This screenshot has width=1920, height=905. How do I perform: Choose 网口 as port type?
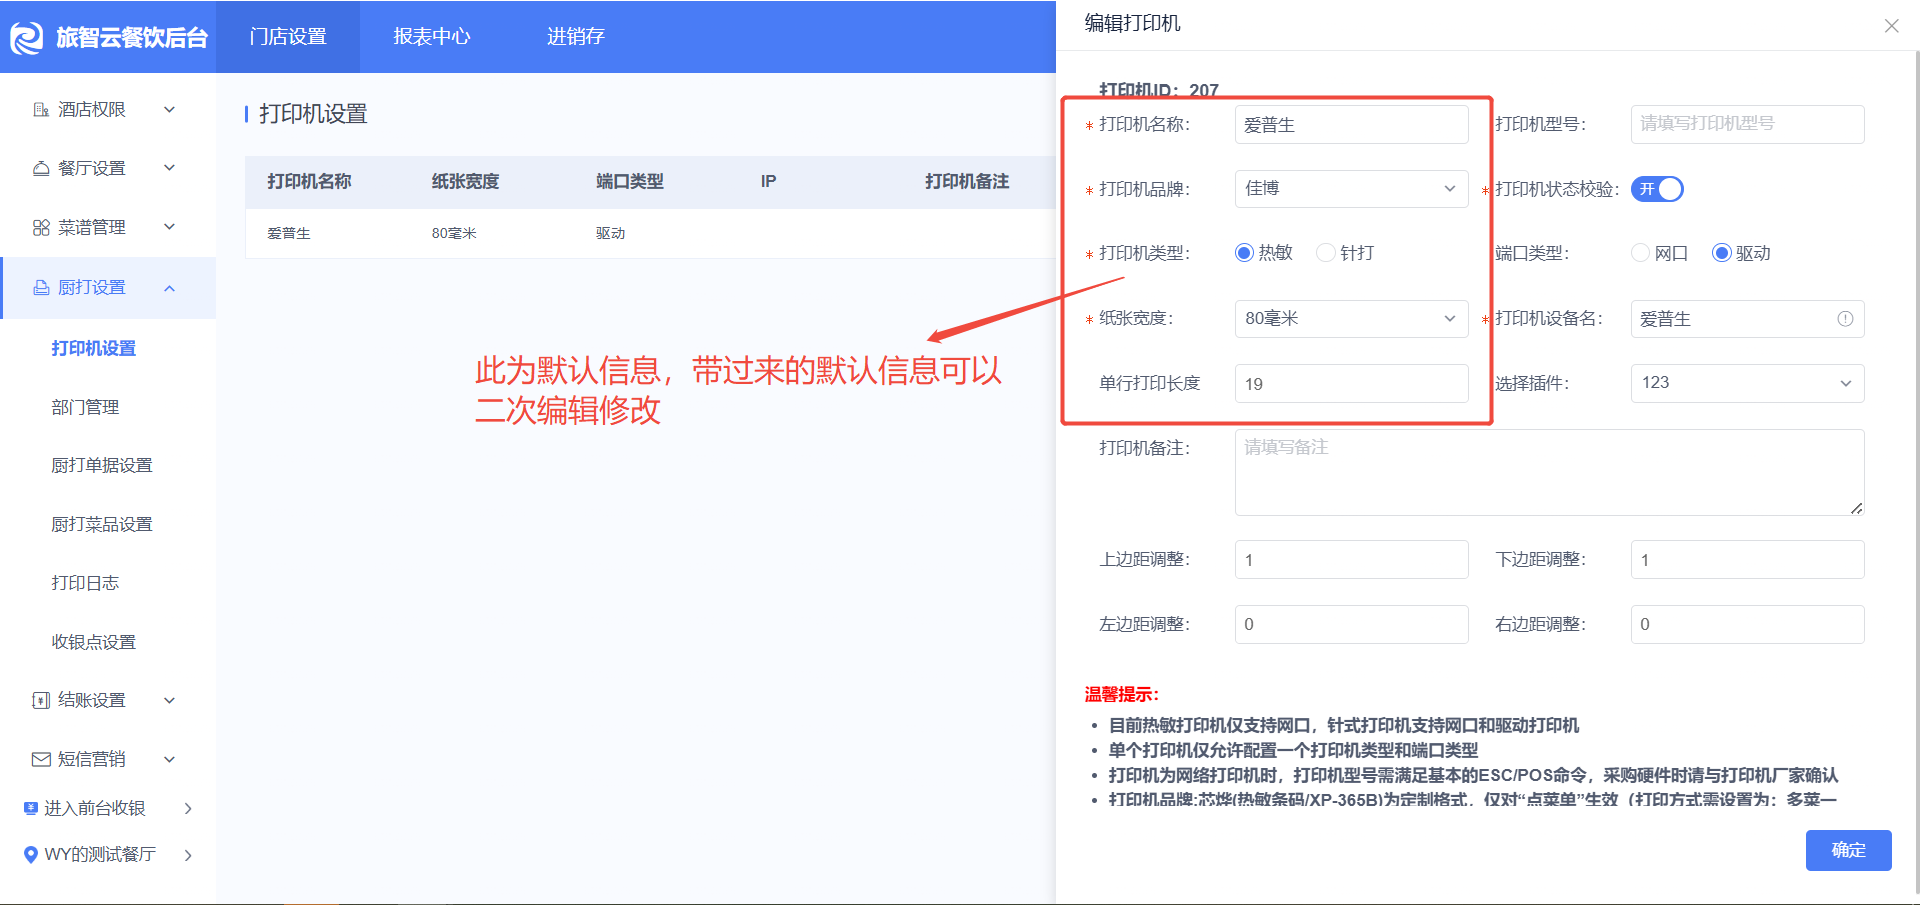coord(1640,253)
